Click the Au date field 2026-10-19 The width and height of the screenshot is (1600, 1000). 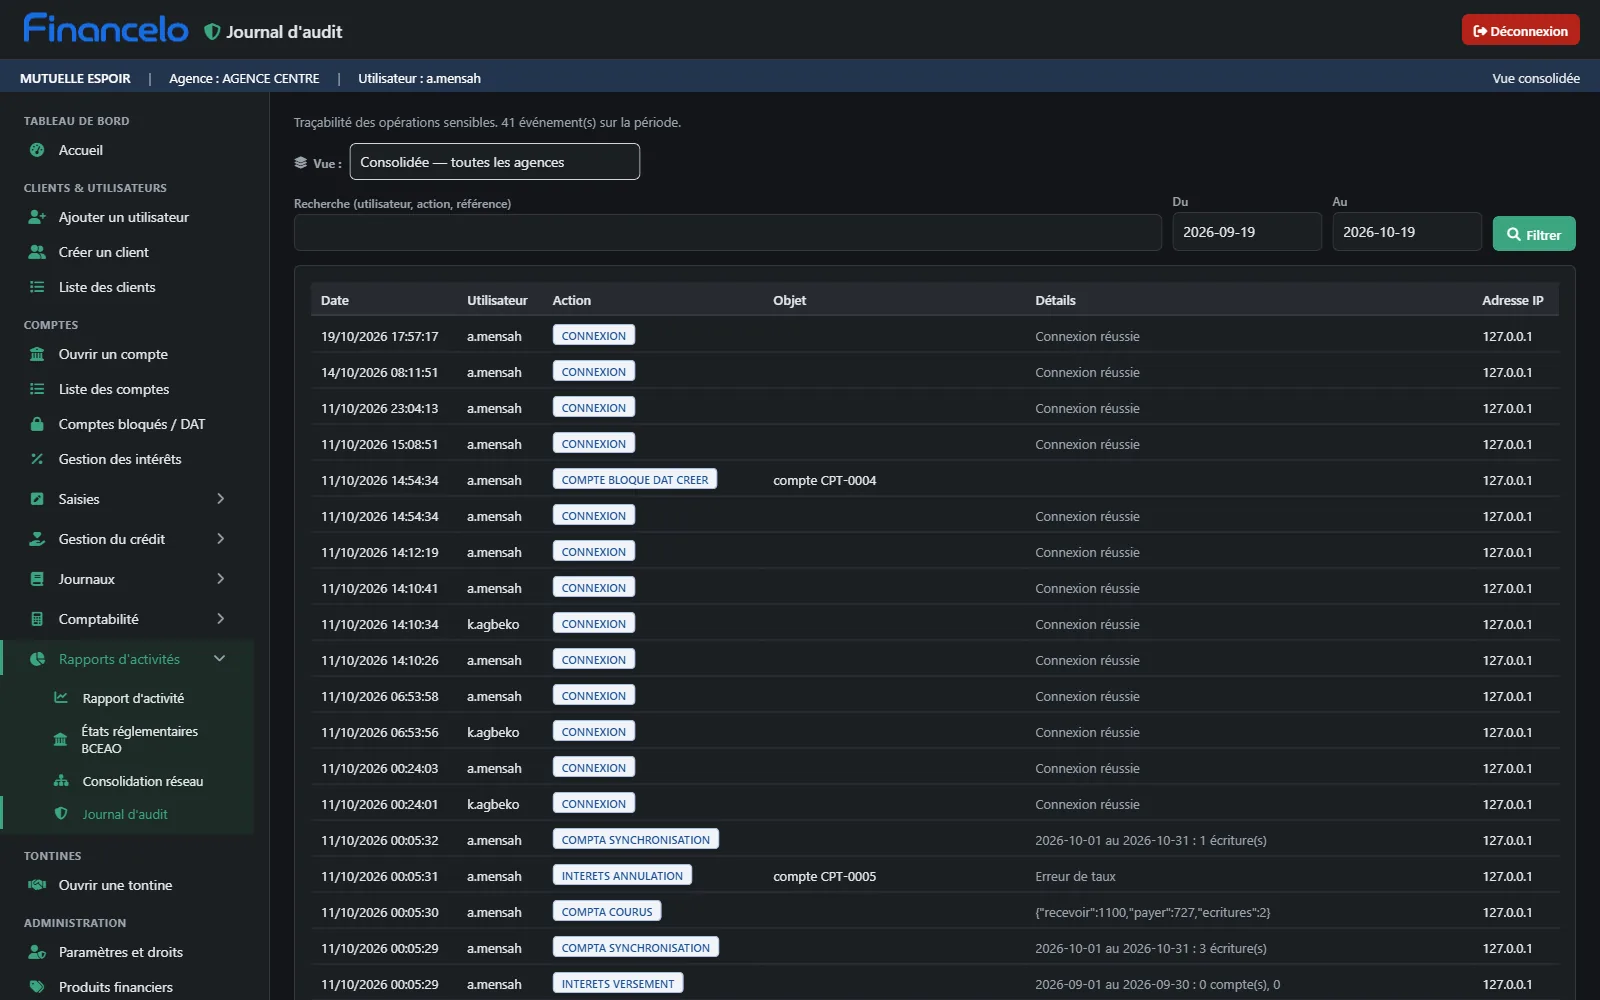pos(1407,232)
